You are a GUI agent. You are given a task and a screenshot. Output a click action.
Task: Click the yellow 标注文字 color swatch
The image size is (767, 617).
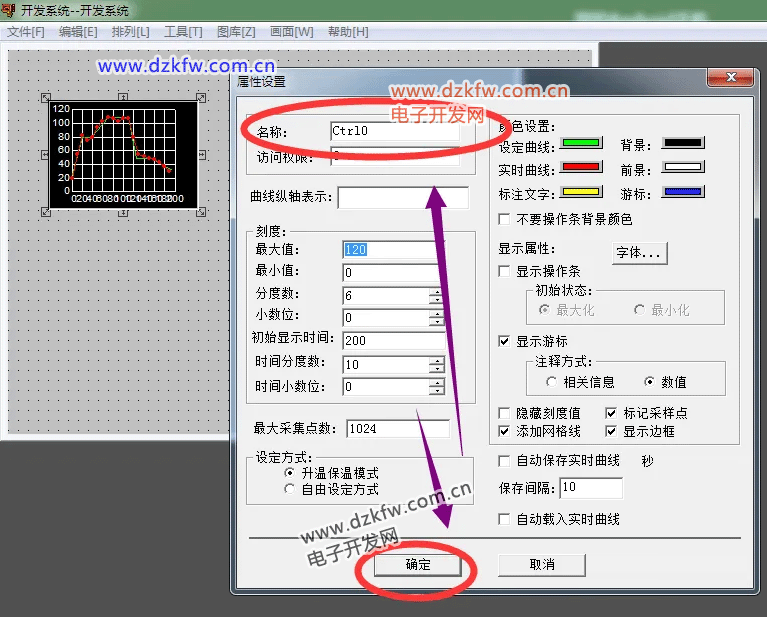[580, 193]
